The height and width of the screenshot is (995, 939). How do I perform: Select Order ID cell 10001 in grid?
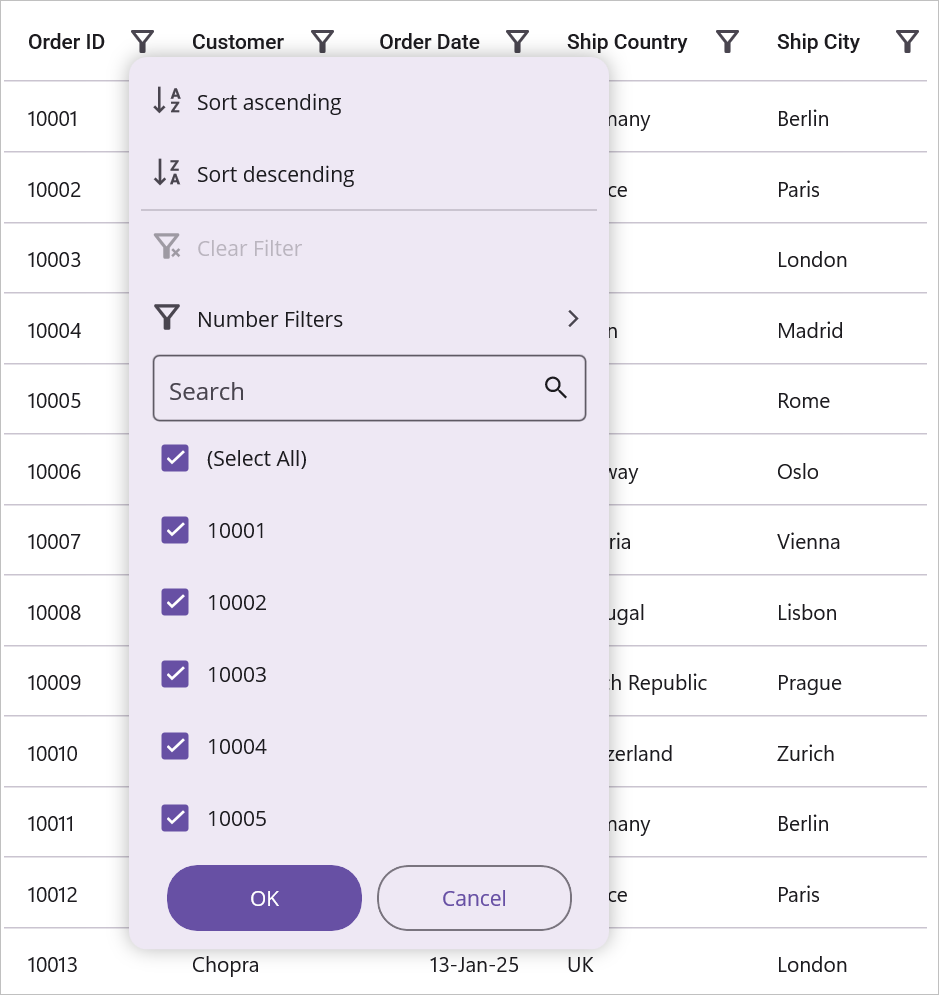tap(53, 119)
